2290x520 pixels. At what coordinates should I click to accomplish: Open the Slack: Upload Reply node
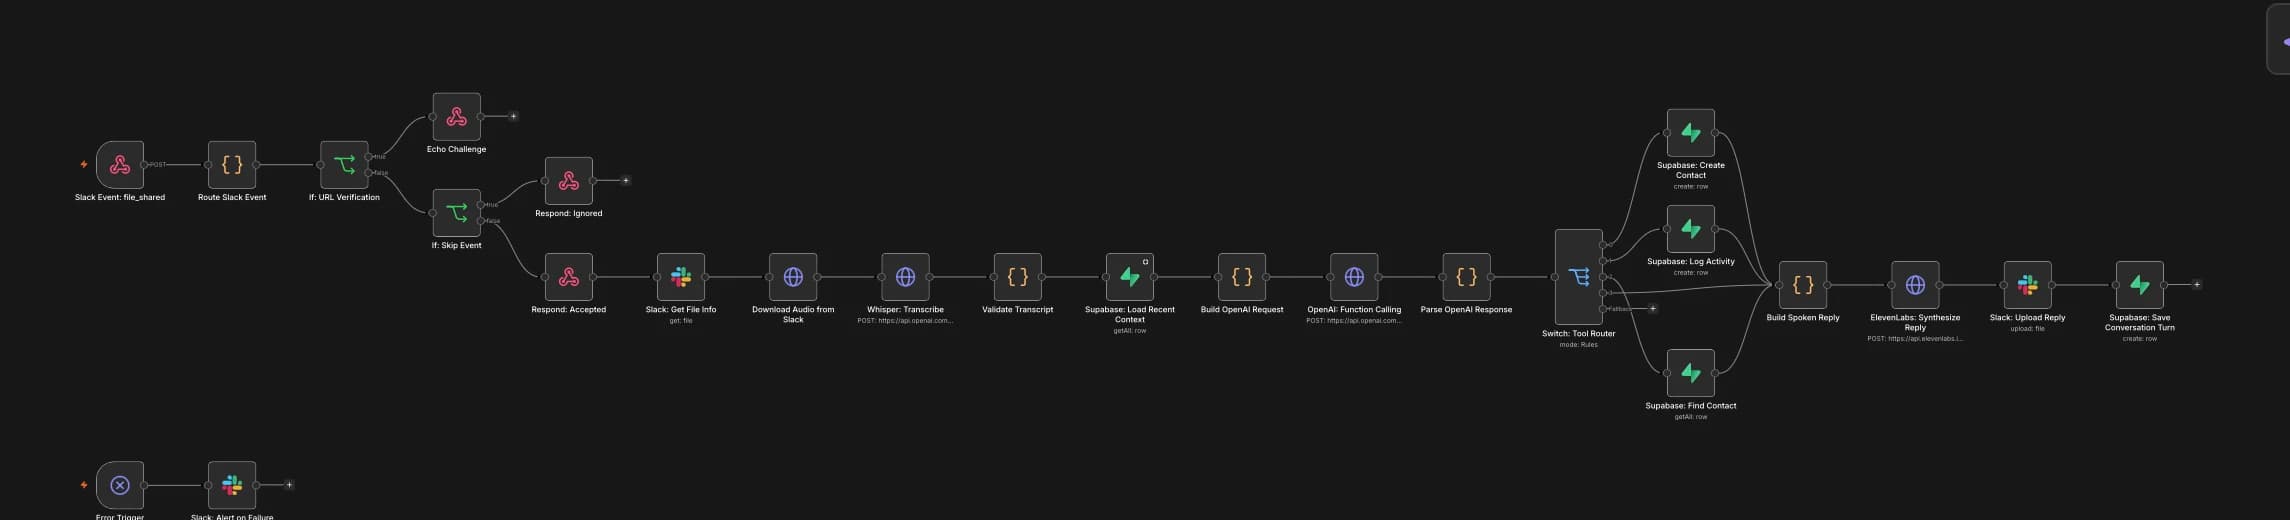pyautogui.click(x=2027, y=285)
